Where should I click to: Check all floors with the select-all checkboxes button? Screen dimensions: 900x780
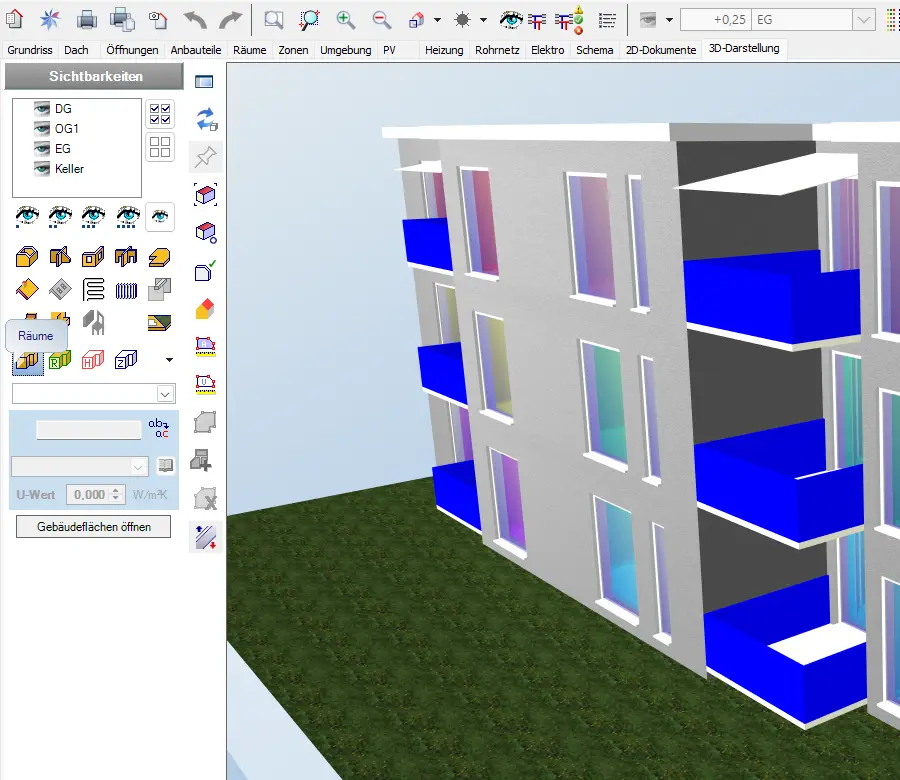159,113
